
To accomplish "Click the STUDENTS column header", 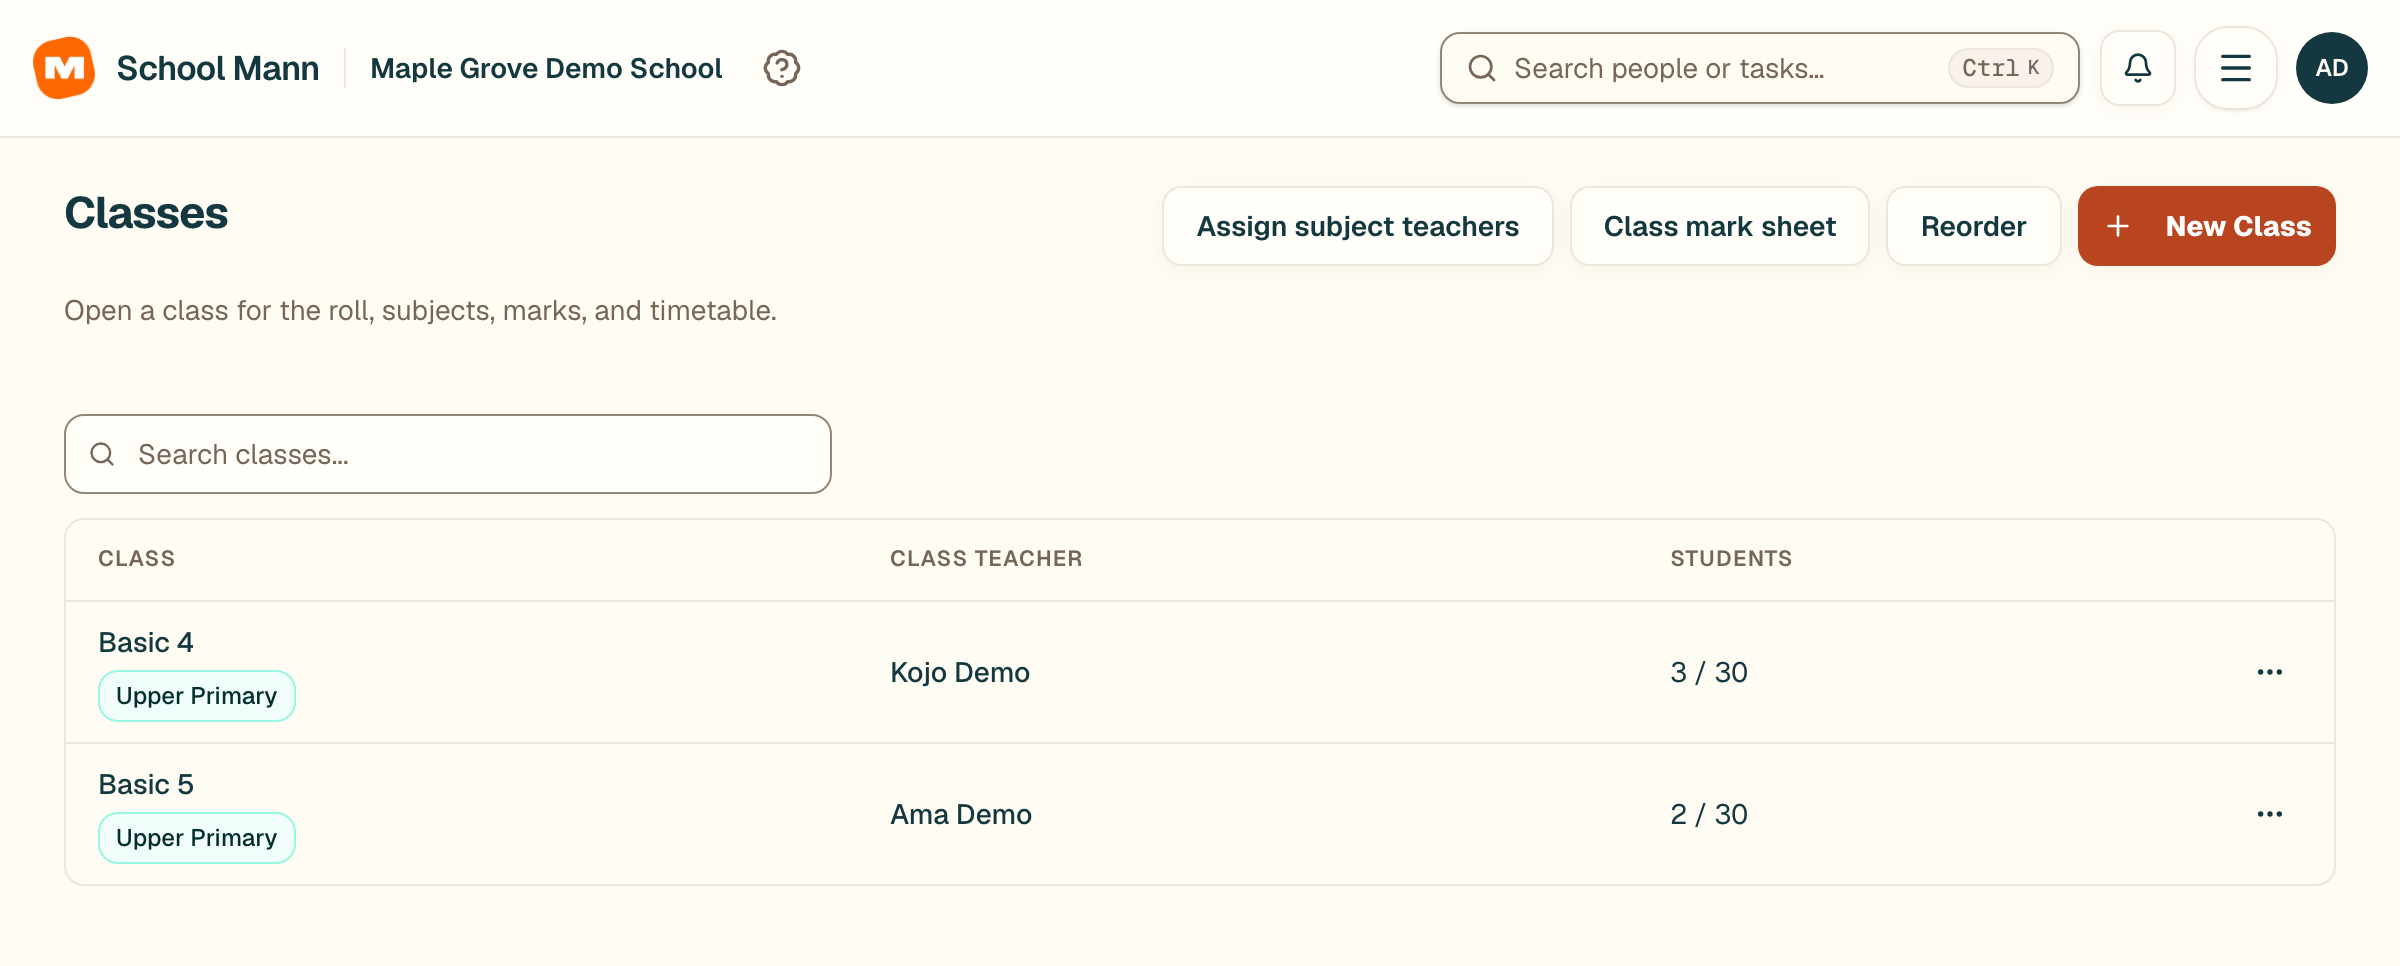I will [1731, 559].
